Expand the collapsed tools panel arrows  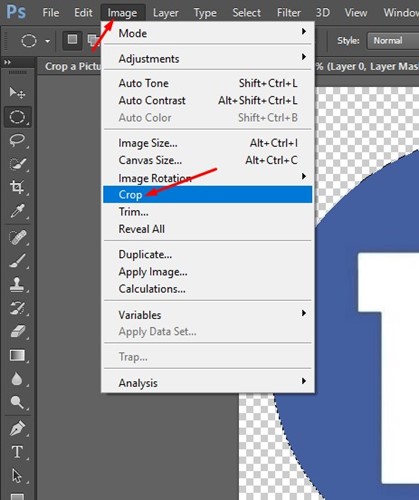7,62
